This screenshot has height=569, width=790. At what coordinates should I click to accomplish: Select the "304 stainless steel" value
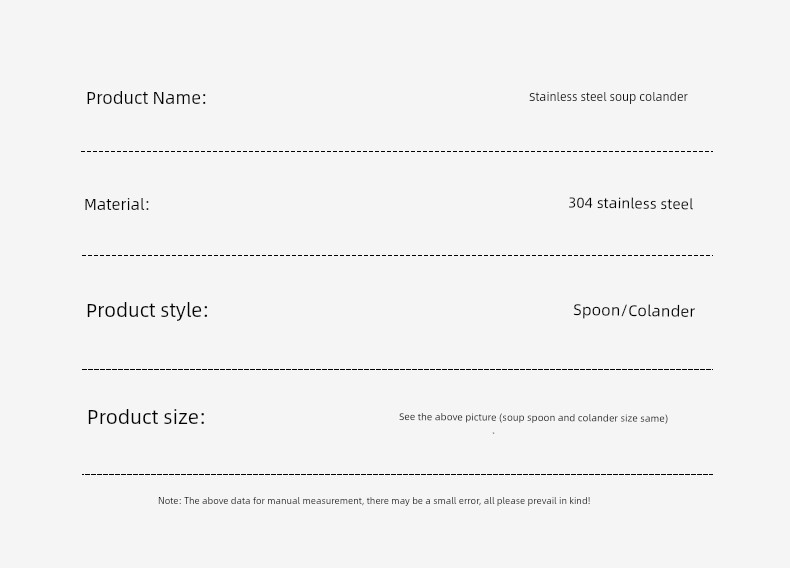[x=630, y=204]
